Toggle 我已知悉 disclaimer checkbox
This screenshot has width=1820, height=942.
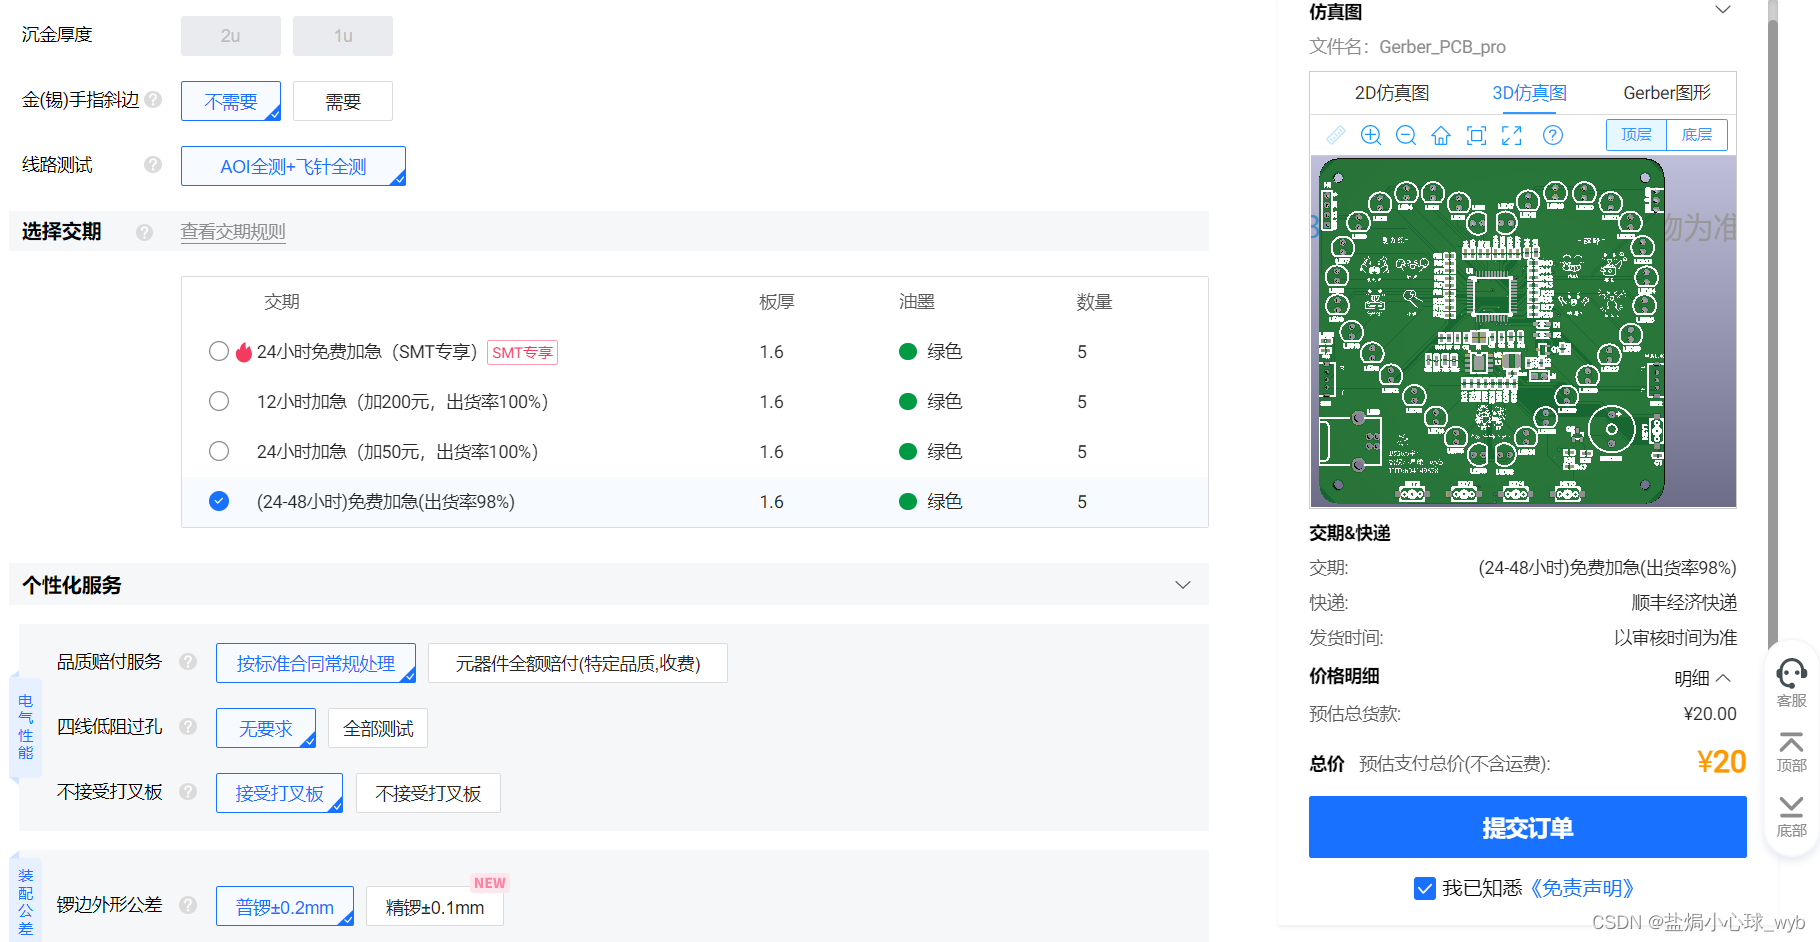point(1425,888)
